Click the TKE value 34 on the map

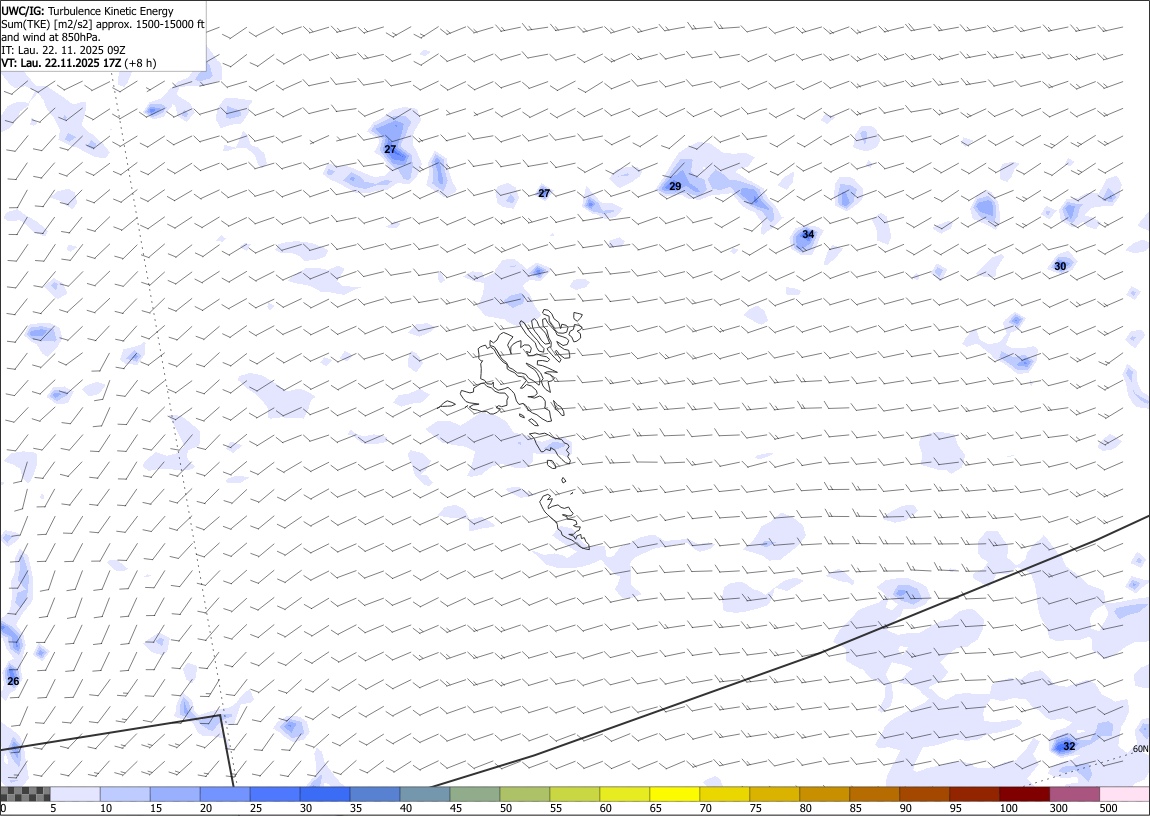coord(808,235)
